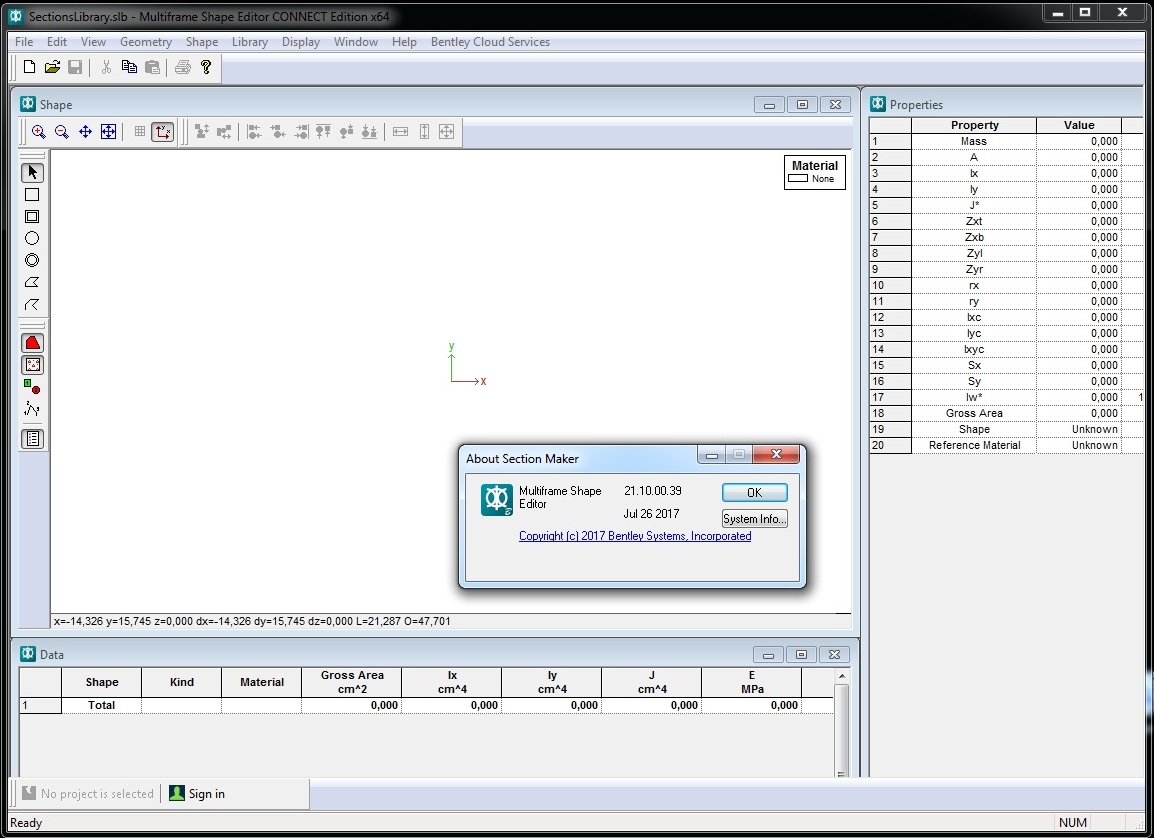The width and height of the screenshot is (1154, 838).
Task: Open the Library menu
Action: click(249, 42)
